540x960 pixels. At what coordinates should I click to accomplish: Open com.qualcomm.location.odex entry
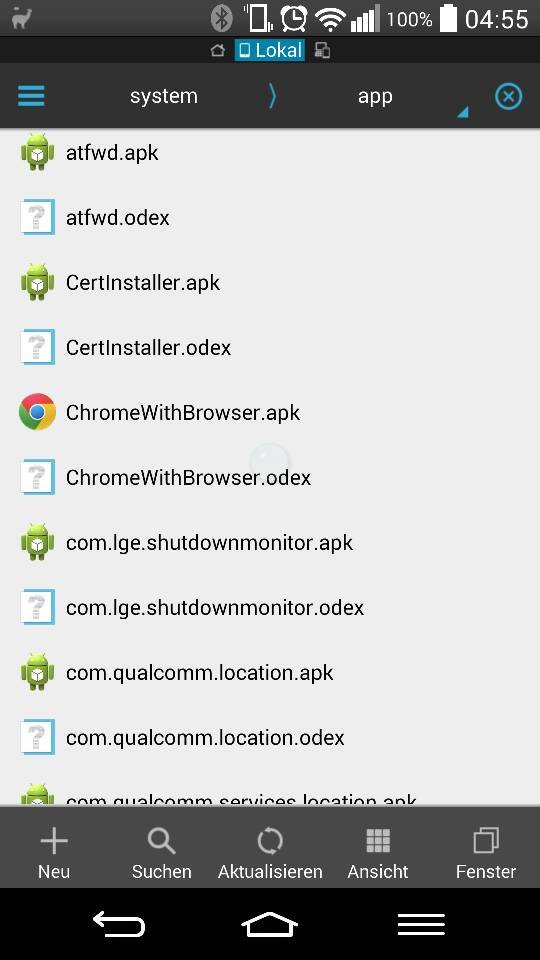click(270, 737)
